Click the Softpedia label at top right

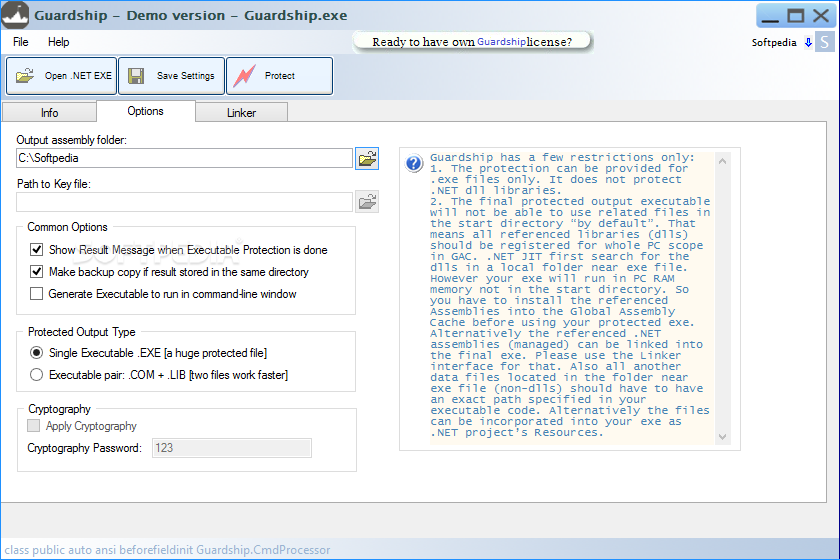tap(774, 42)
